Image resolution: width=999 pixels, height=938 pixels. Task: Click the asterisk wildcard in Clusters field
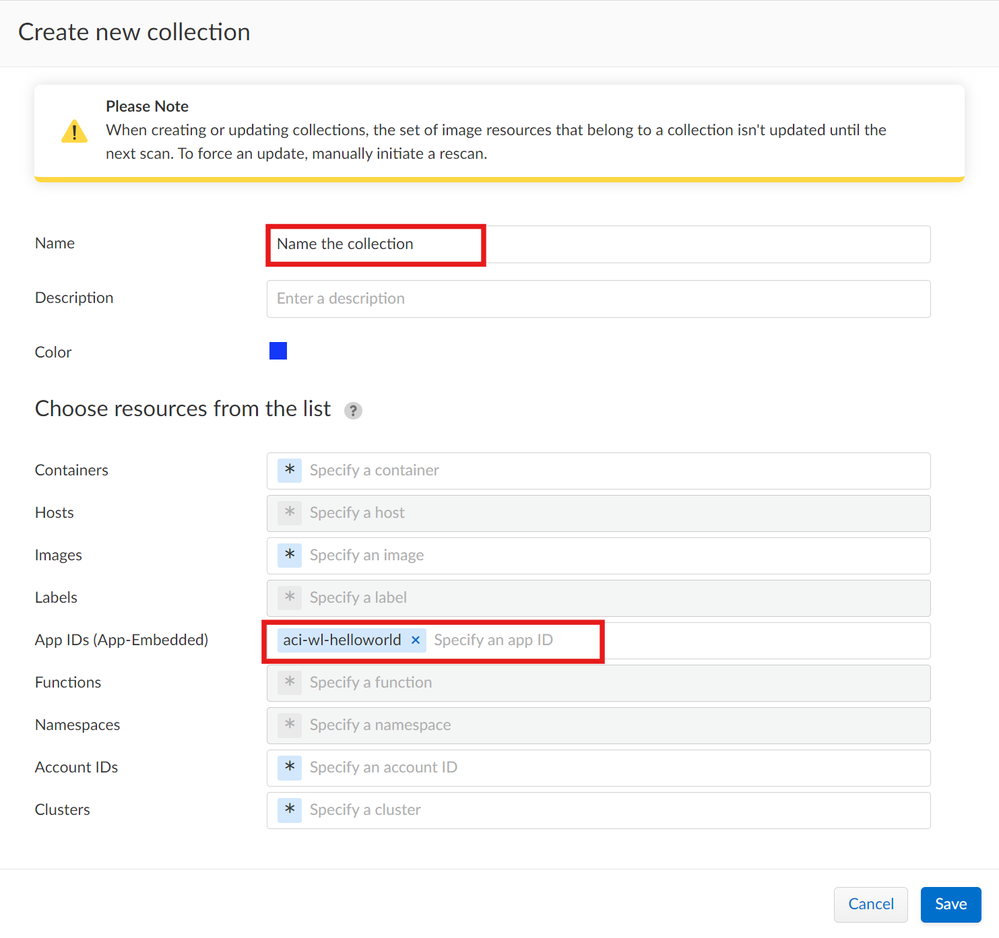[290, 810]
